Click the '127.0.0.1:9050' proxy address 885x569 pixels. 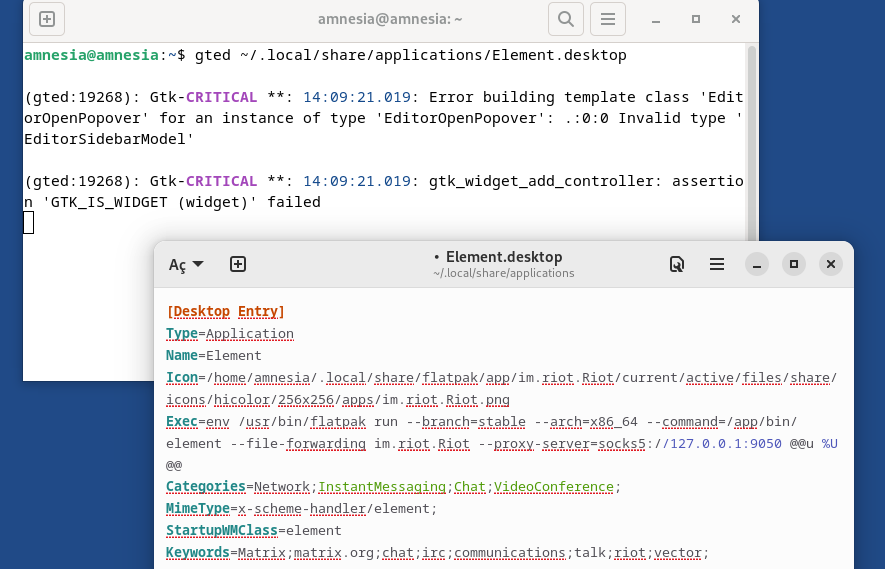[726, 444]
